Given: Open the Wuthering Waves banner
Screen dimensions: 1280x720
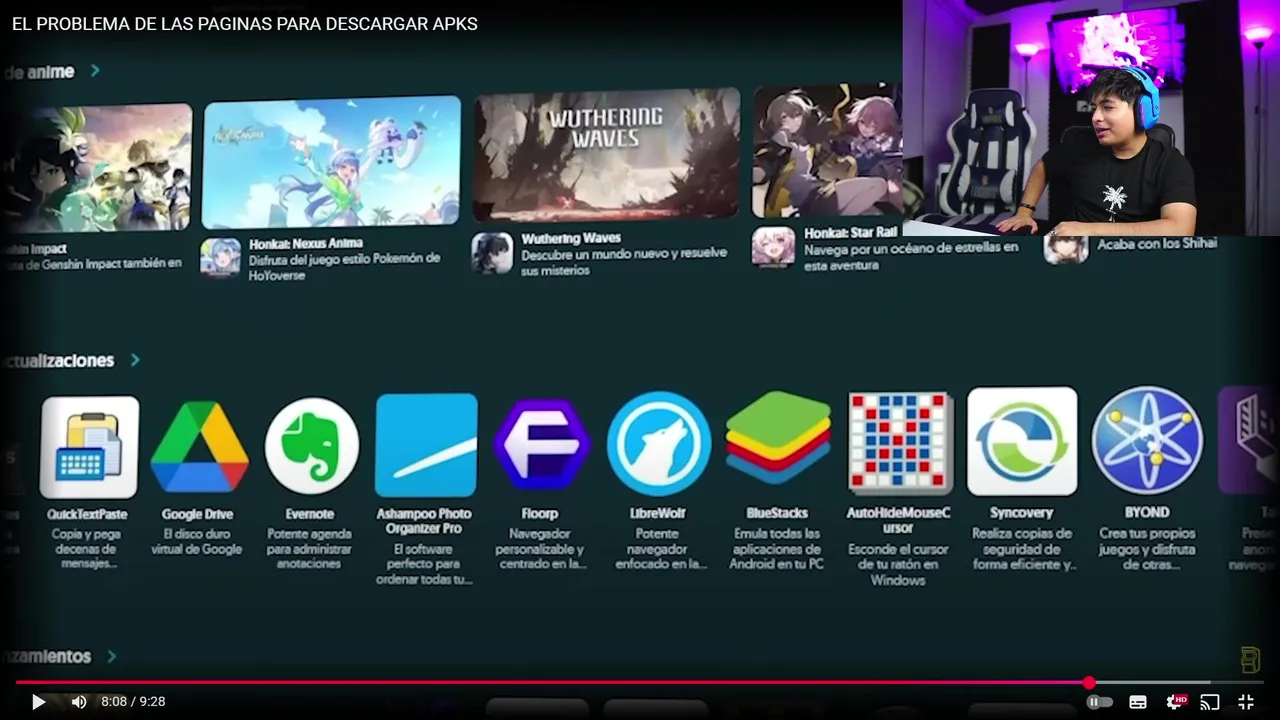Looking at the screenshot, I should click(606, 155).
